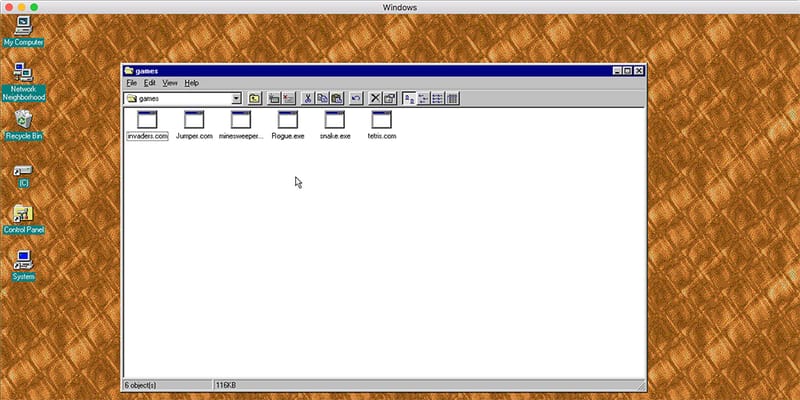Click the '116KB' status bar text
800x400 pixels.
click(226, 385)
